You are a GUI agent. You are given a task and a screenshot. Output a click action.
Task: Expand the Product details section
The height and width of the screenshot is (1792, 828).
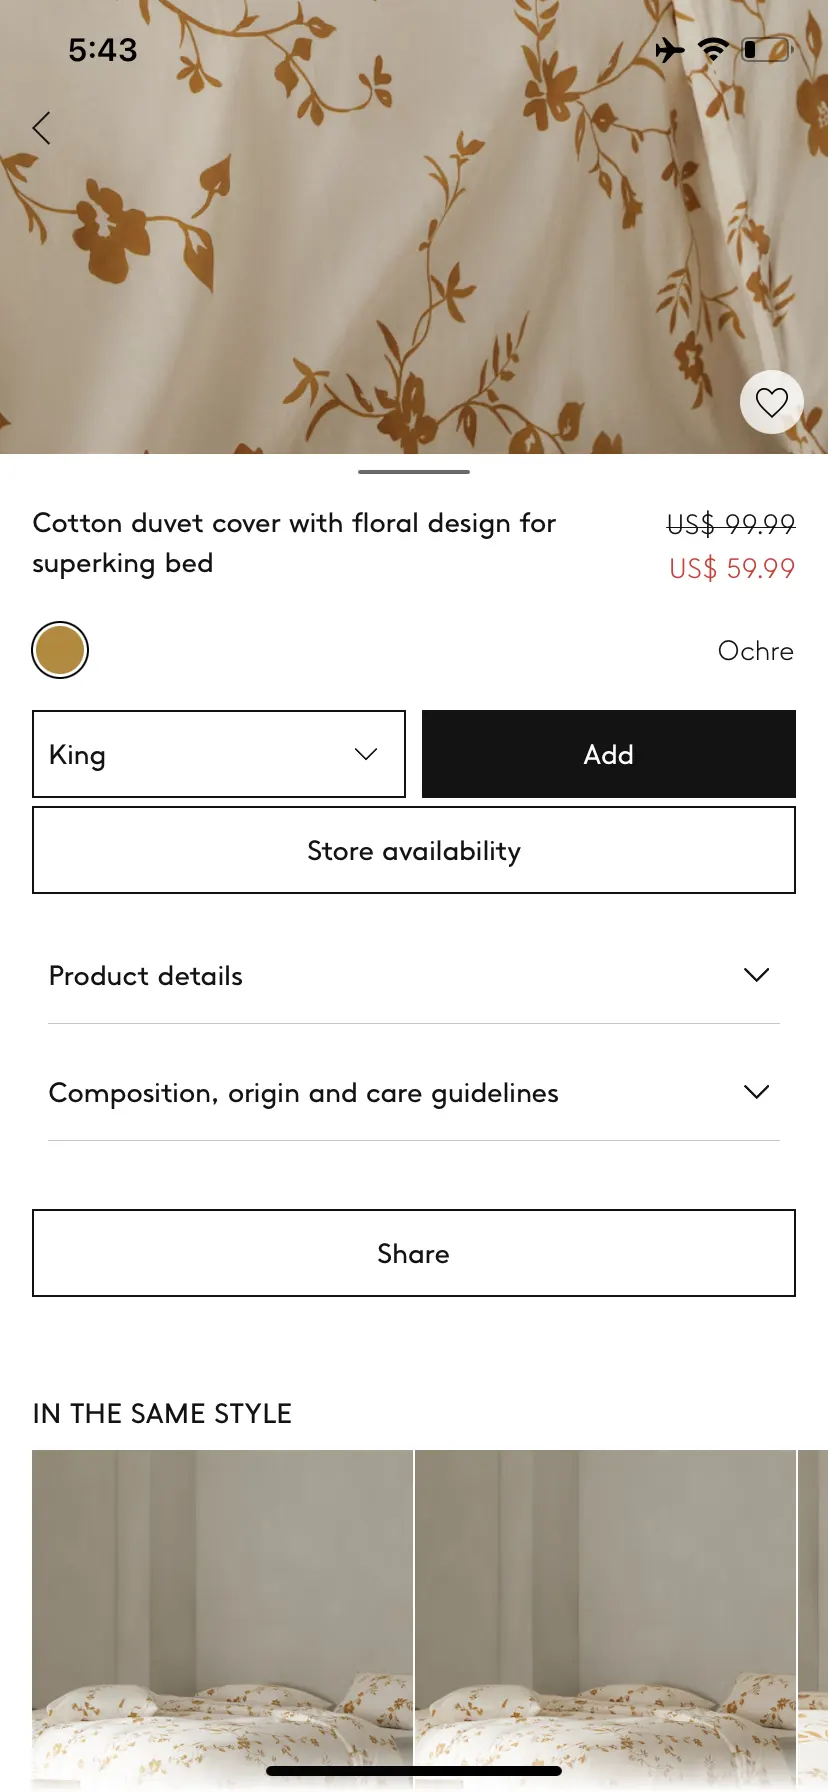click(x=414, y=975)
